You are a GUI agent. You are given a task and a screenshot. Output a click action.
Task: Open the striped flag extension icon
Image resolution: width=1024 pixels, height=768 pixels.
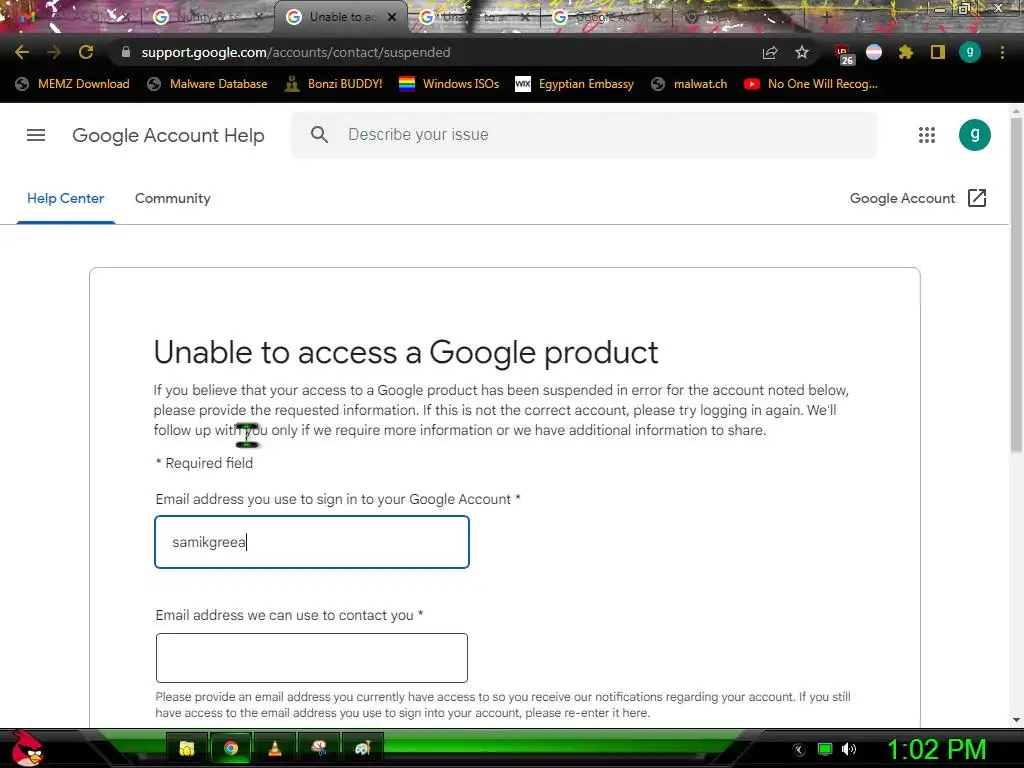click(874, 52)
